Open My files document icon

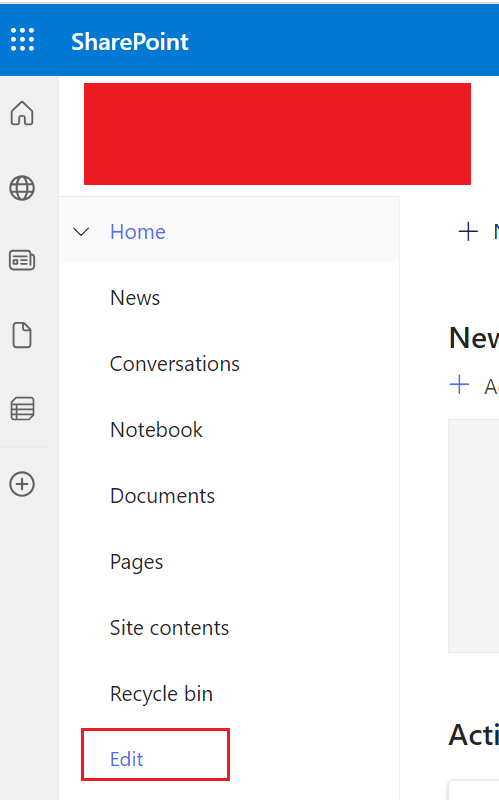[22, 335]
